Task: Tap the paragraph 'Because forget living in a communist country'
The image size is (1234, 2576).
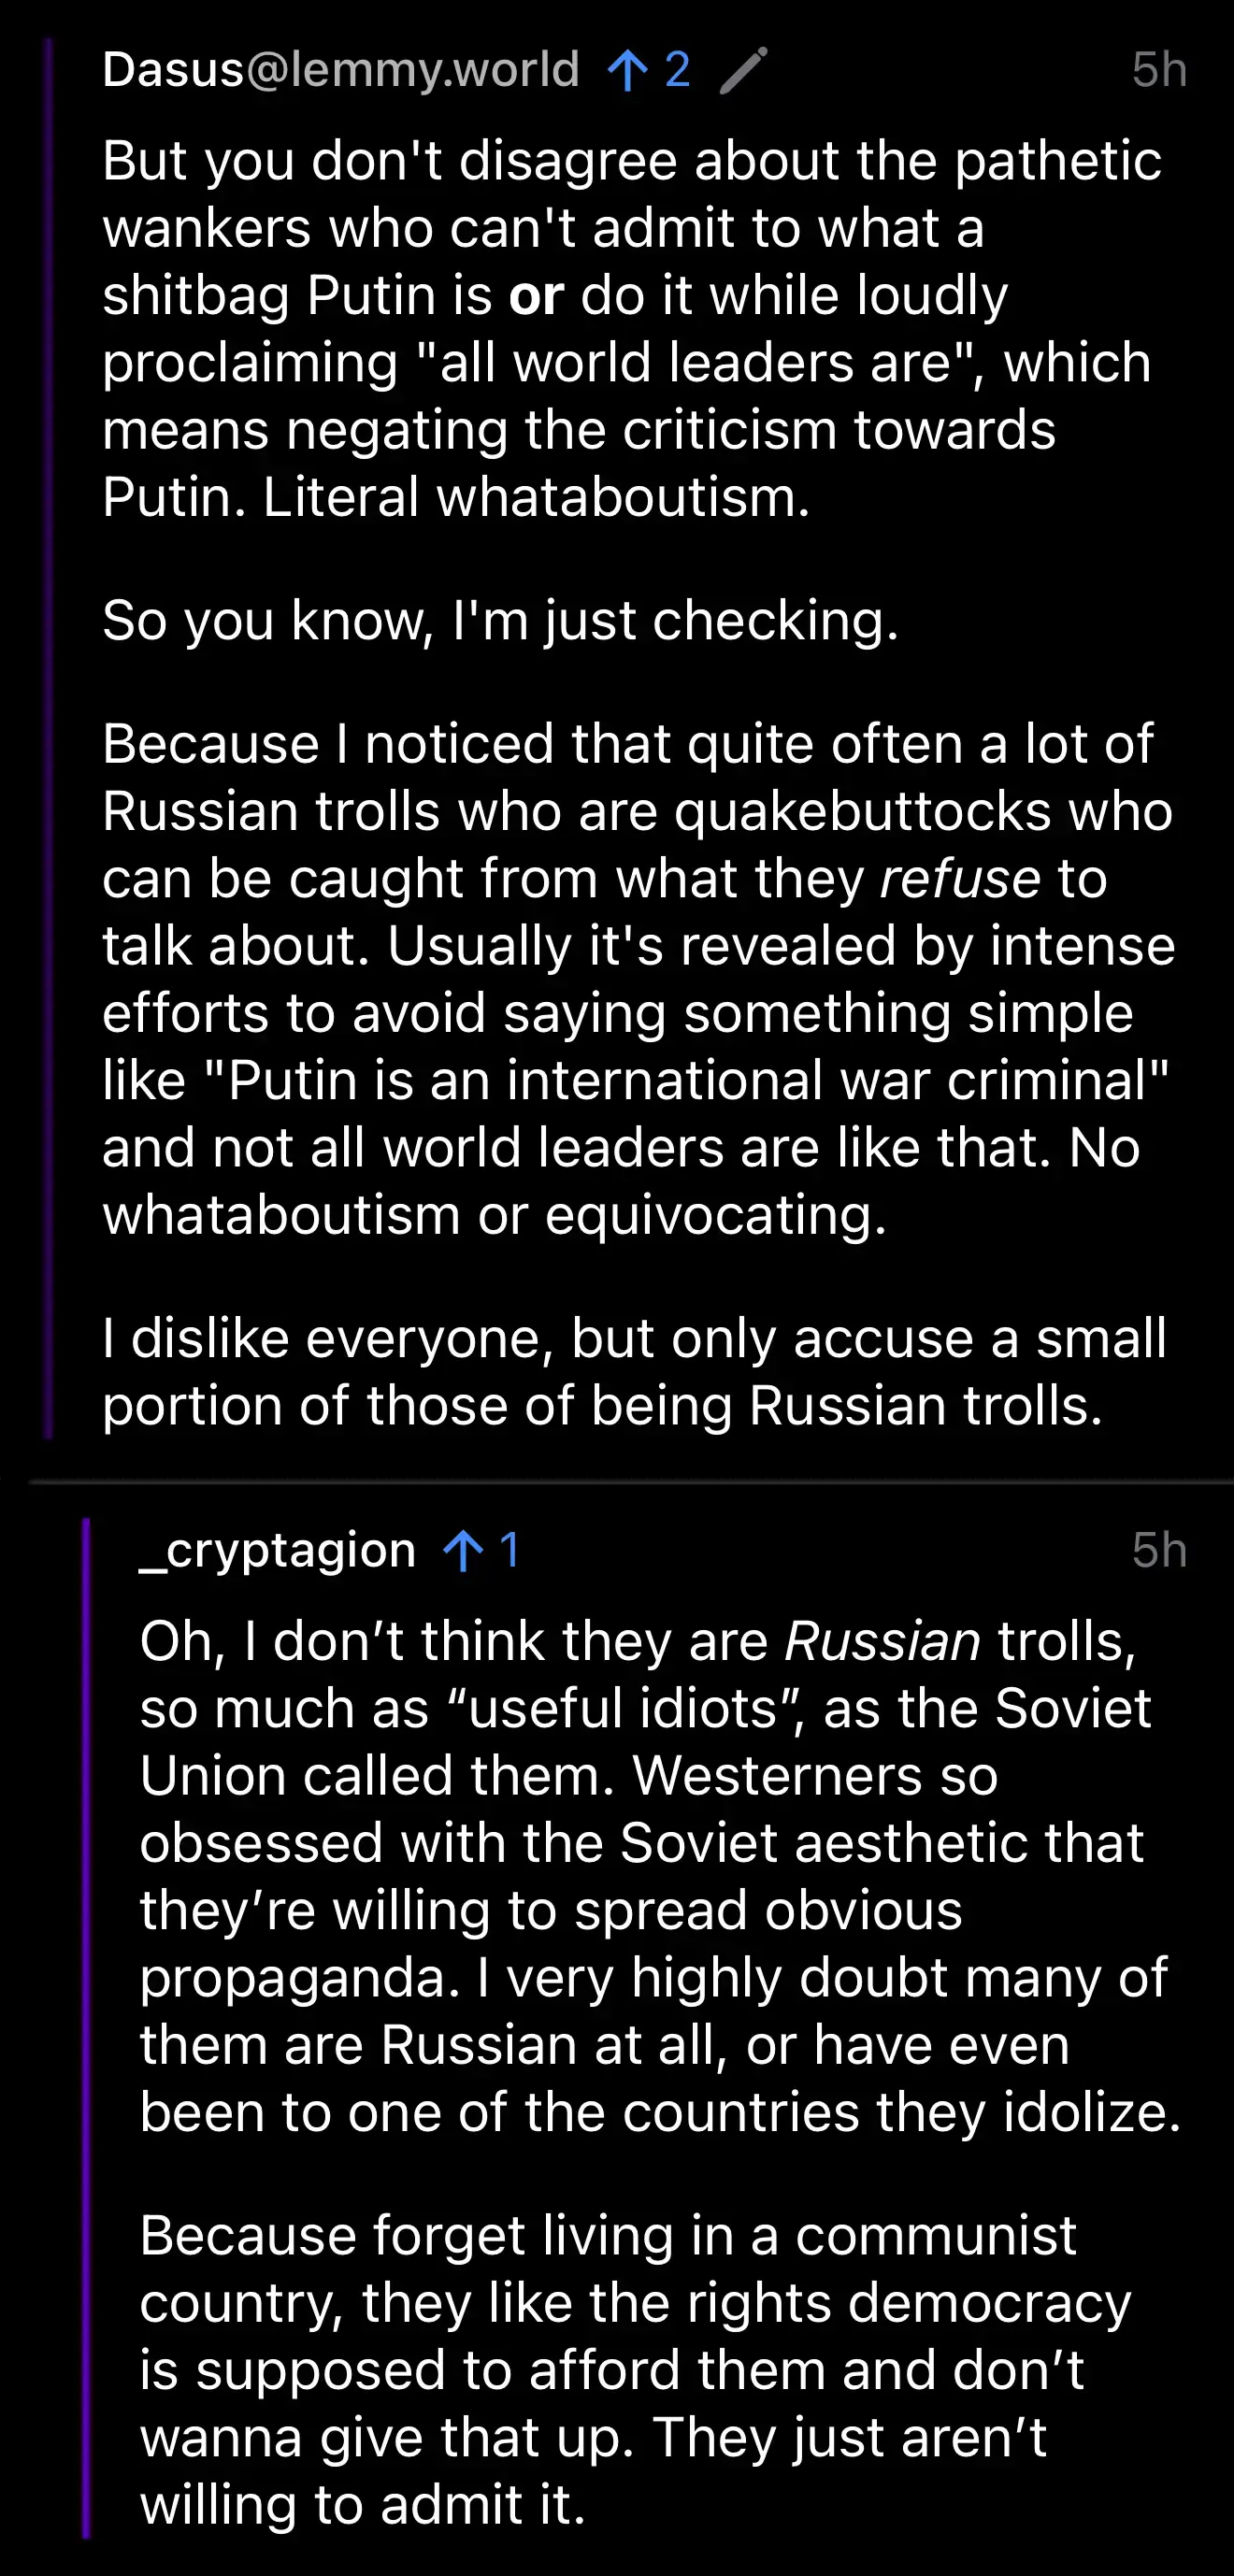Action: 636,2370
